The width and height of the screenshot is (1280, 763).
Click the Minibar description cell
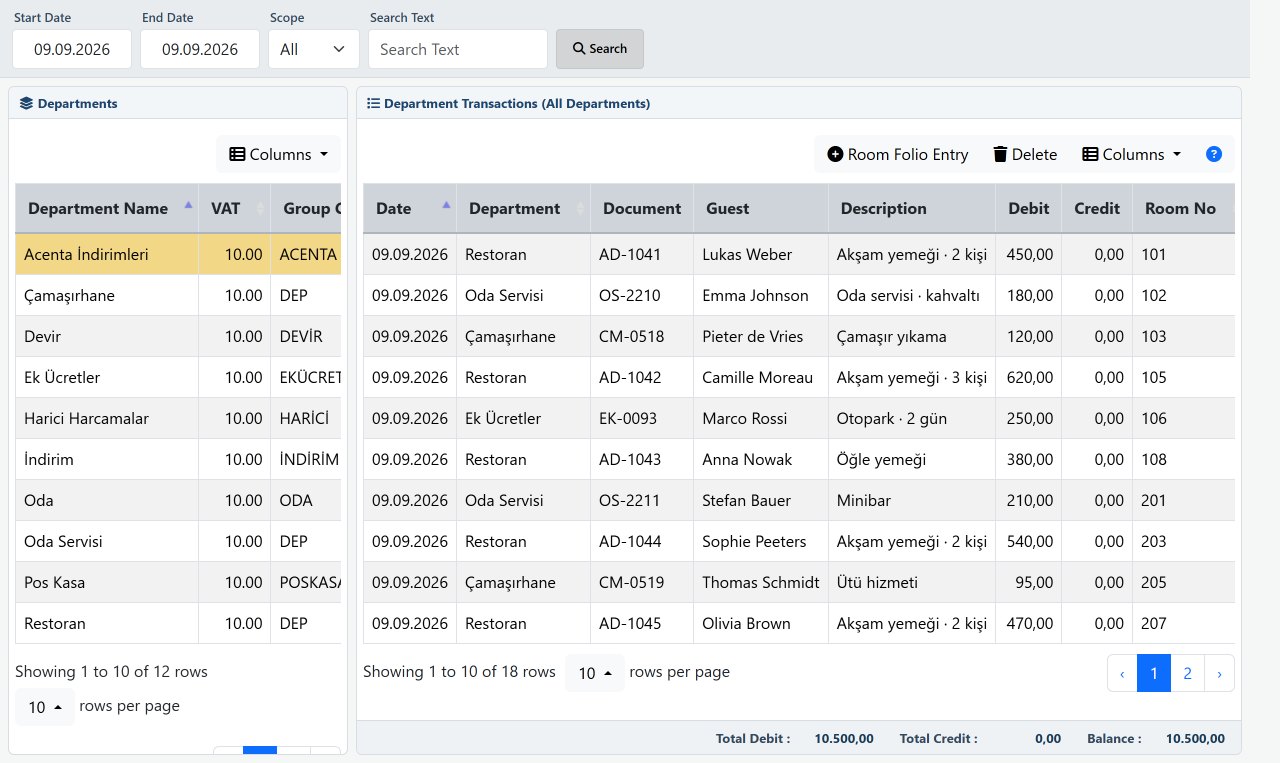click(x=912, y=500)
